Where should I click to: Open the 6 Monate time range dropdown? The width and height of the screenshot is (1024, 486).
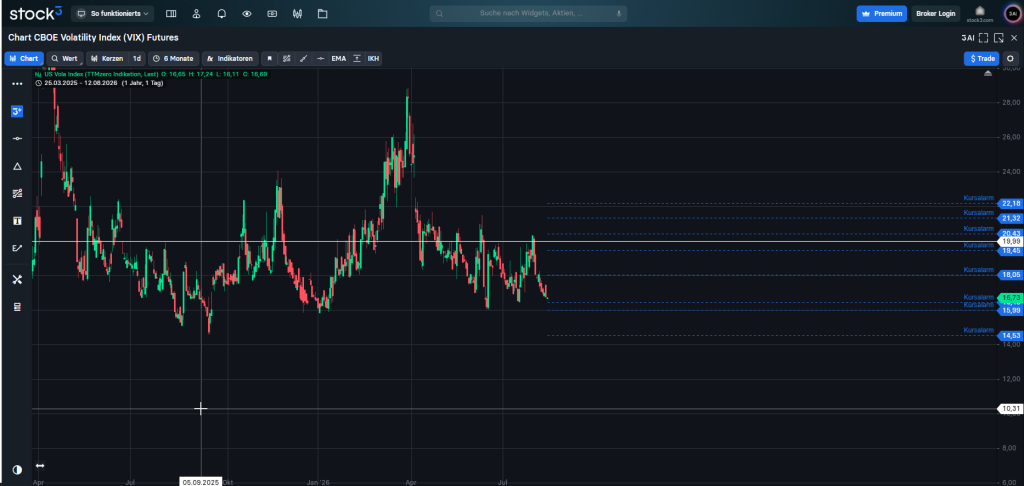click(x=173, y=58)
